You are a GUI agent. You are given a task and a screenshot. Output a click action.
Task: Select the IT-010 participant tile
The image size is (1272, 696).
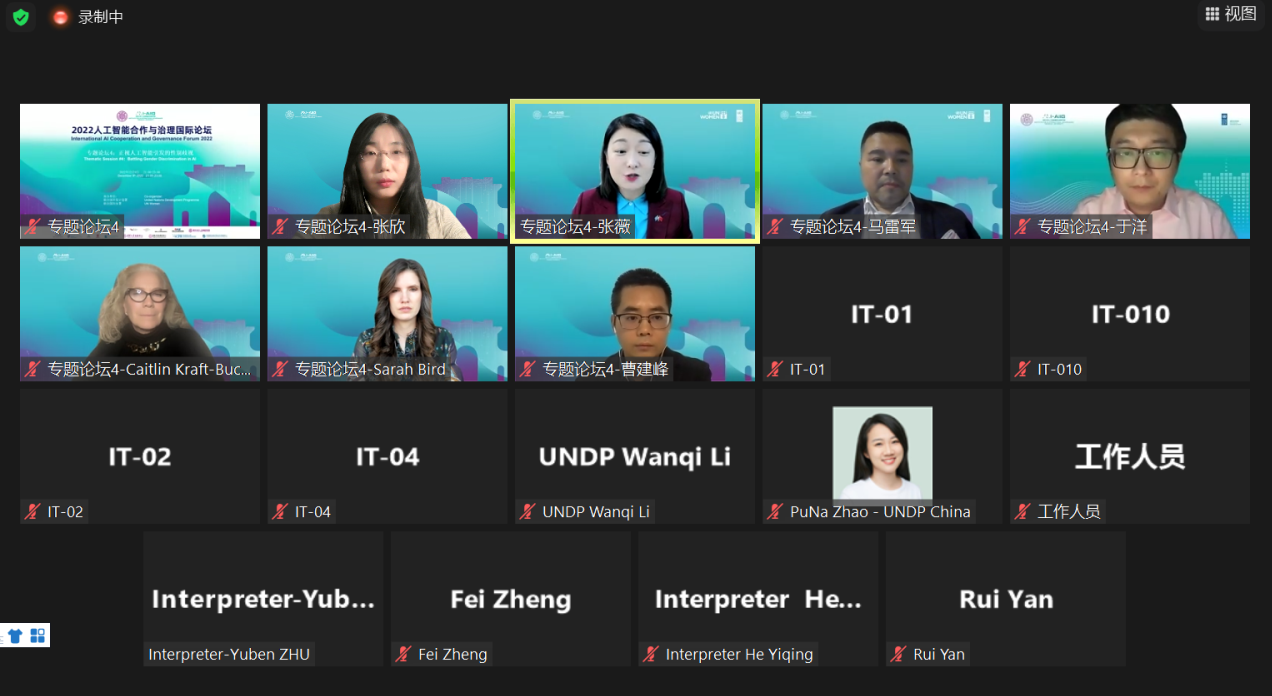(x=1130, y=313)
